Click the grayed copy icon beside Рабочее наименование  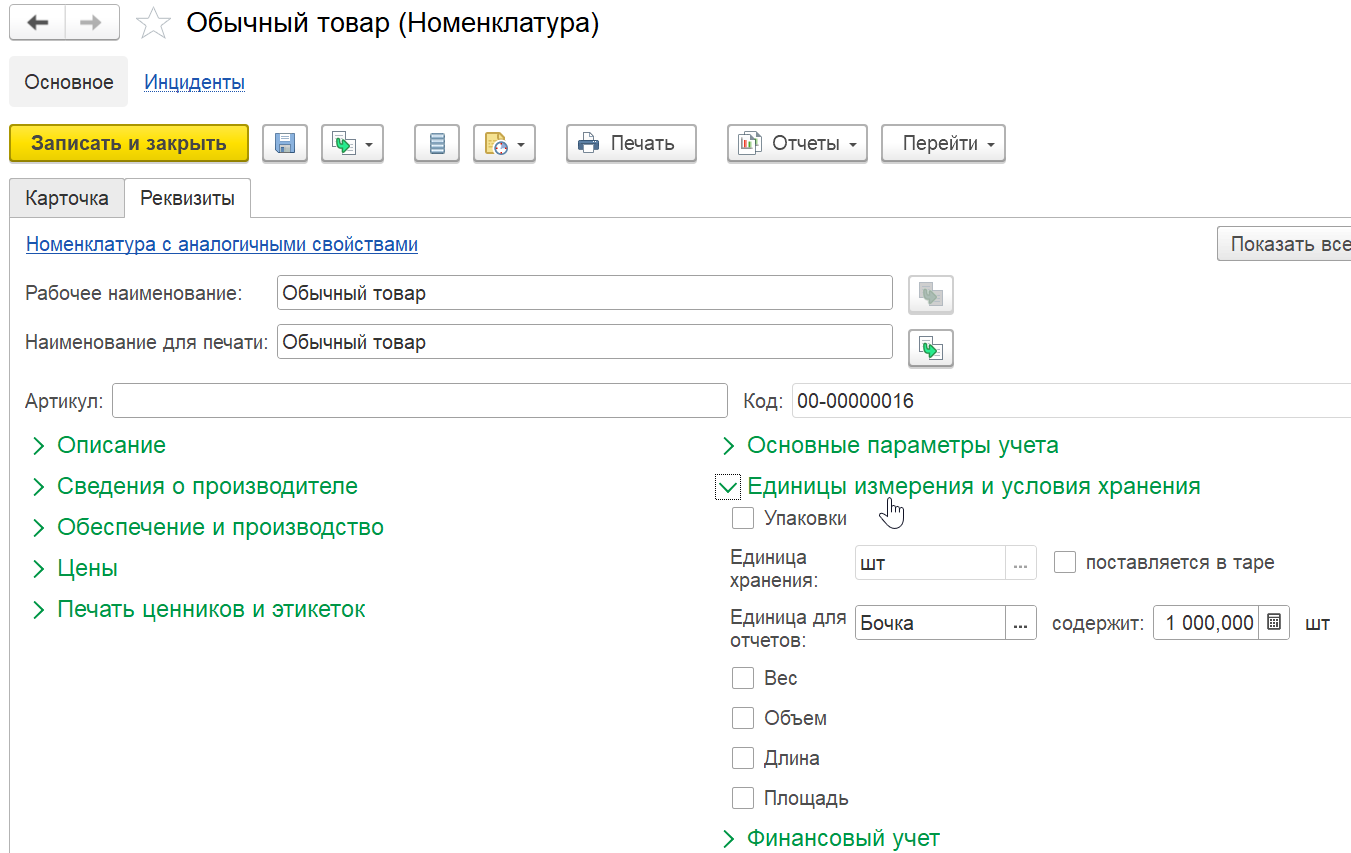[x=931, y=294]
